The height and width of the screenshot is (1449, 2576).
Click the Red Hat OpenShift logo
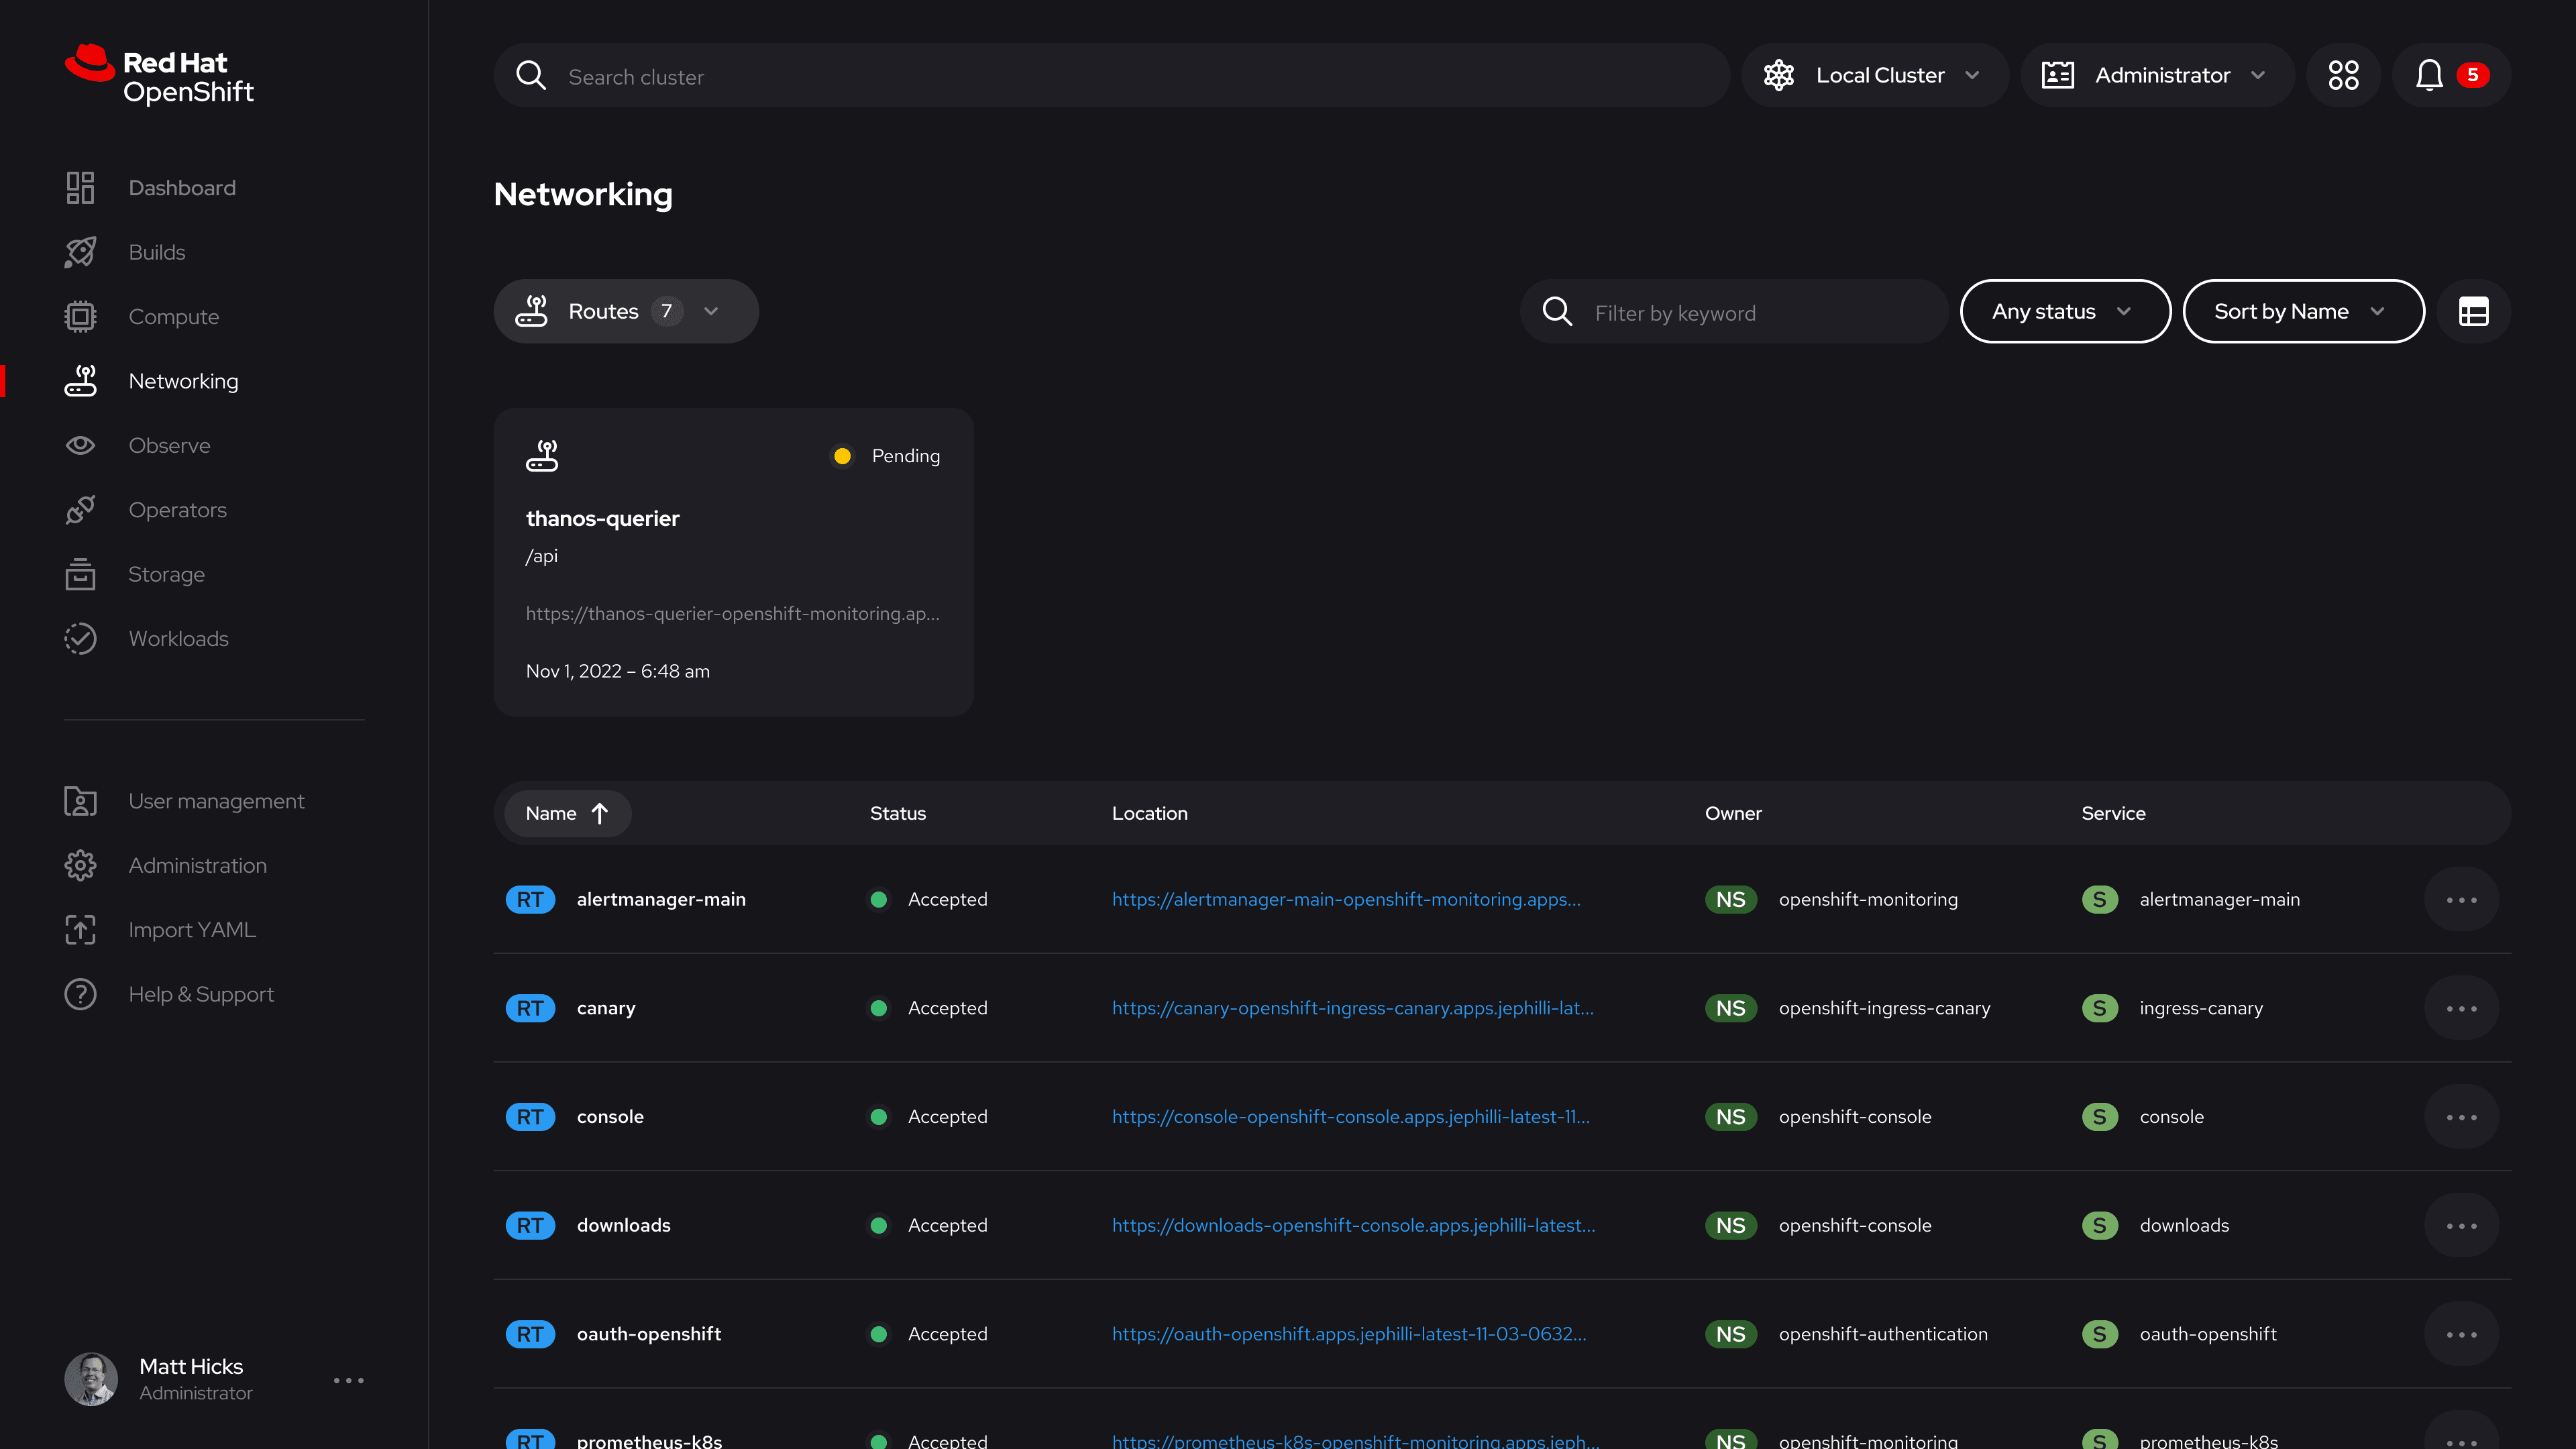pyautogui.click(x=159, y=75)
